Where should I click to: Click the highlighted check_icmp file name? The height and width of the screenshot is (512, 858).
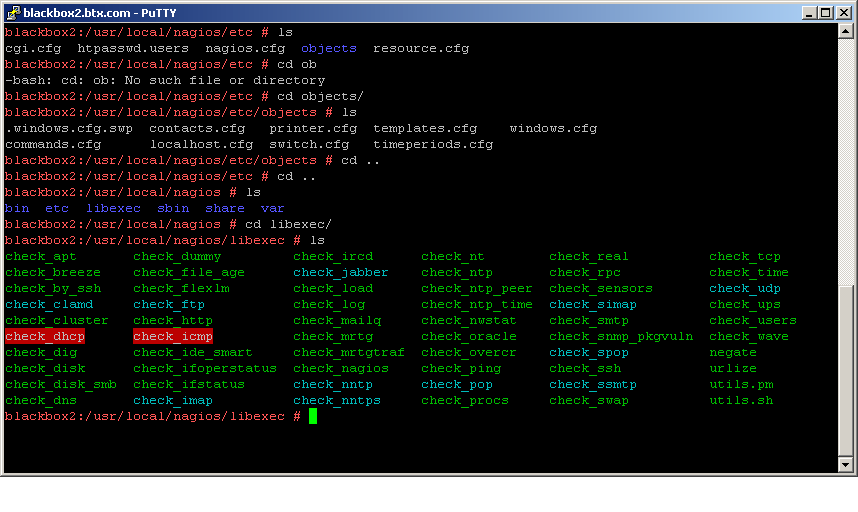(173, 336)
